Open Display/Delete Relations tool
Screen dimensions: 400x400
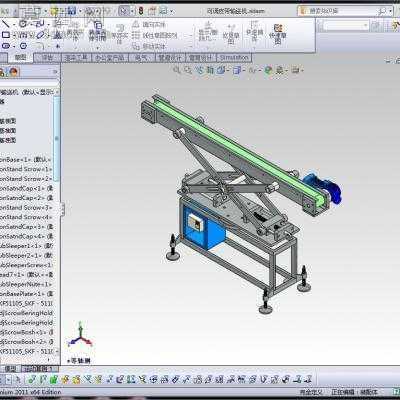[208, 31]
